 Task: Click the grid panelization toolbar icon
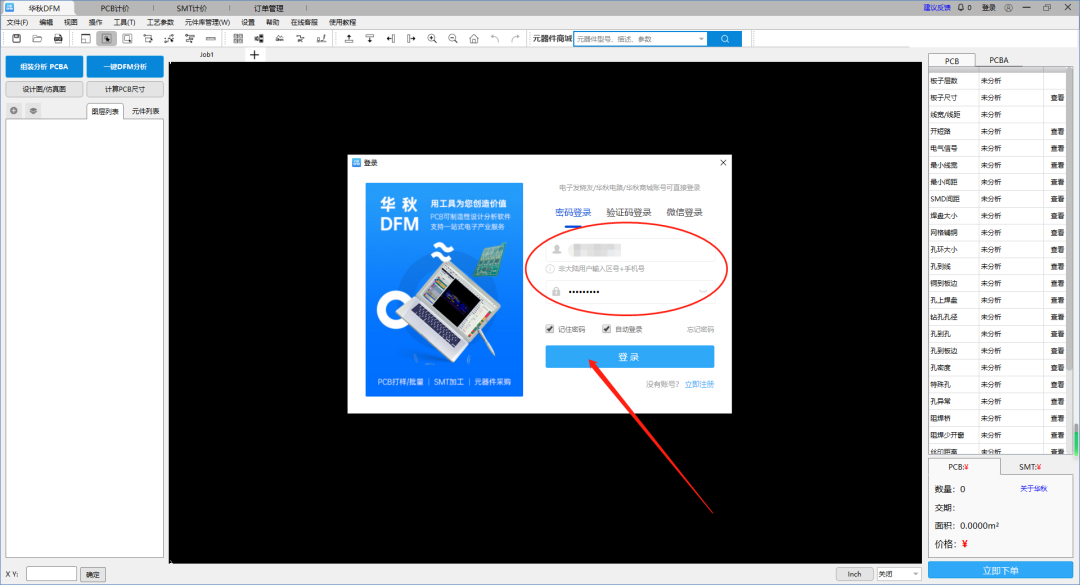(238, 39)
